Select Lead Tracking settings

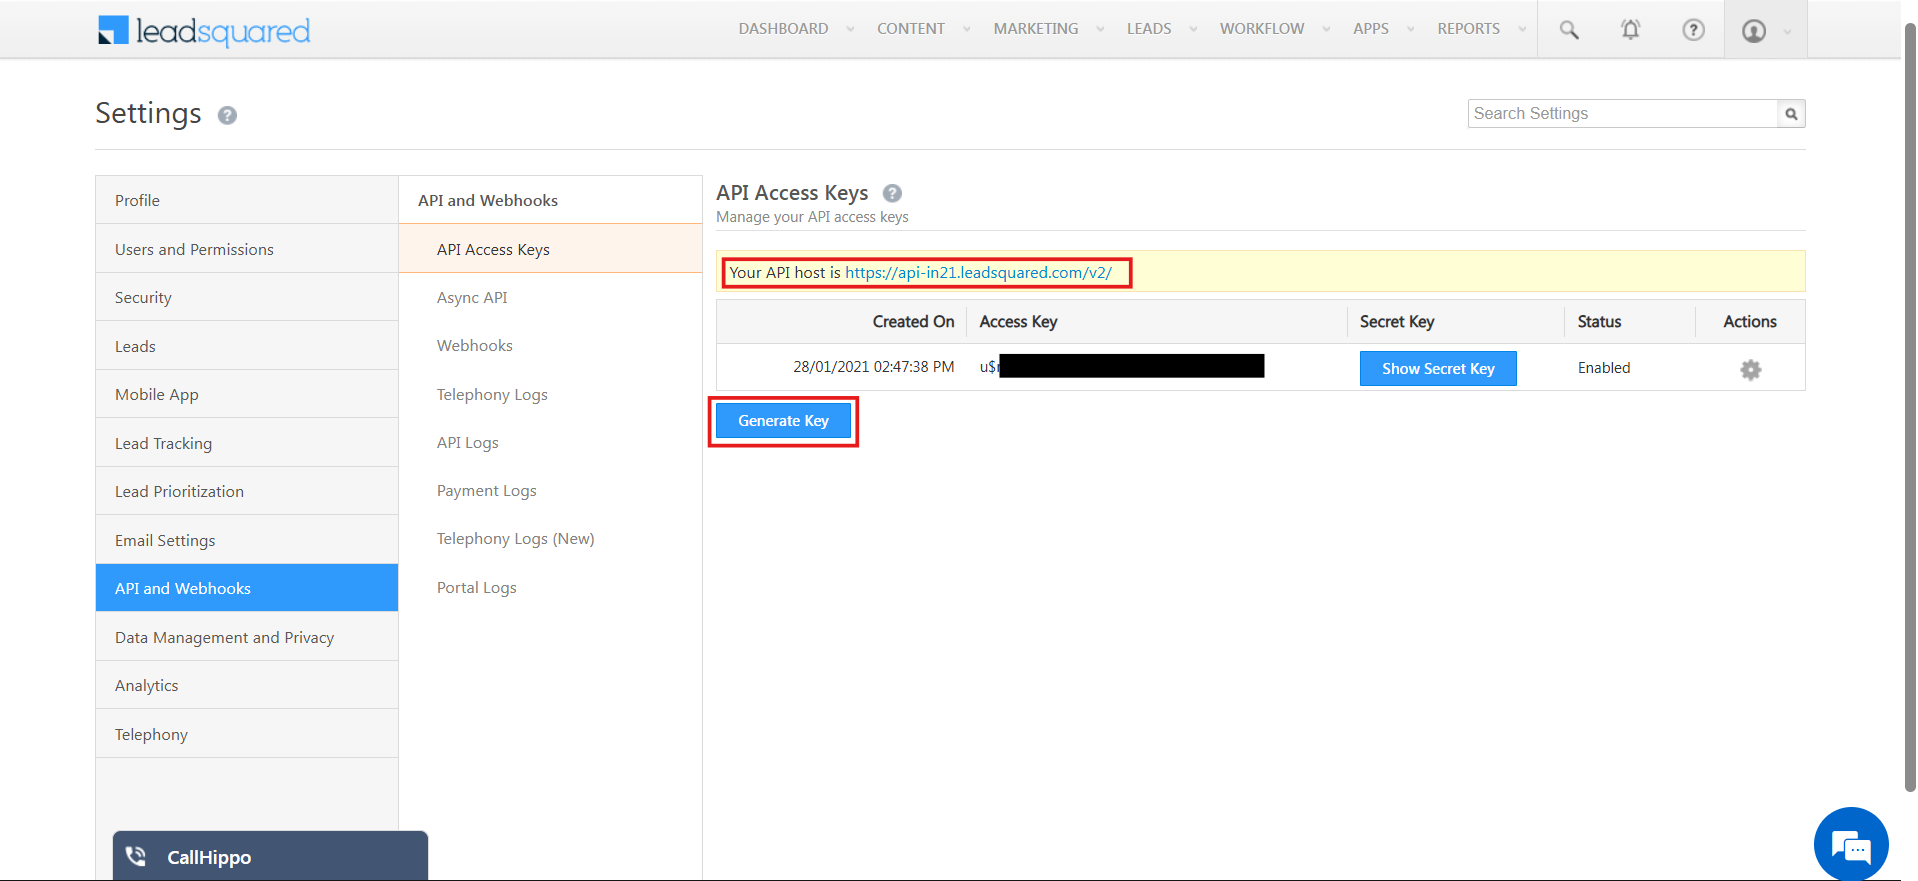(x=247, y=443)
